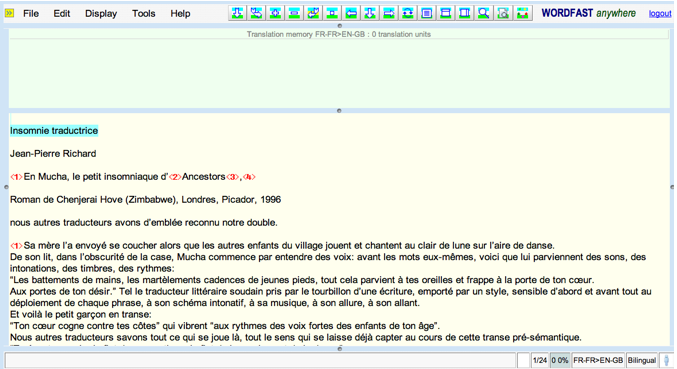
Task: Click the vertical side panel layout icon
Action: [465, 13]
